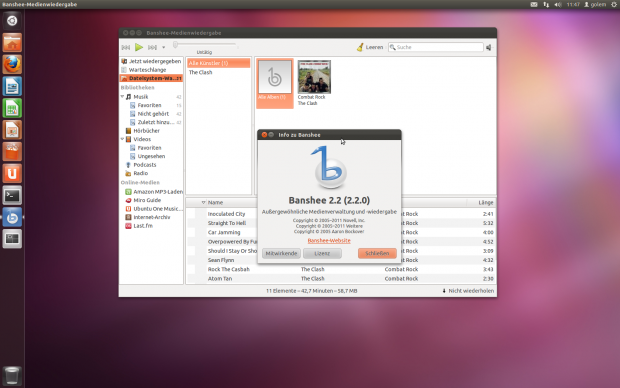Open the mail indicator in top panel
Image resolution: width=620 pixels, height=388 pixels.
534,4
